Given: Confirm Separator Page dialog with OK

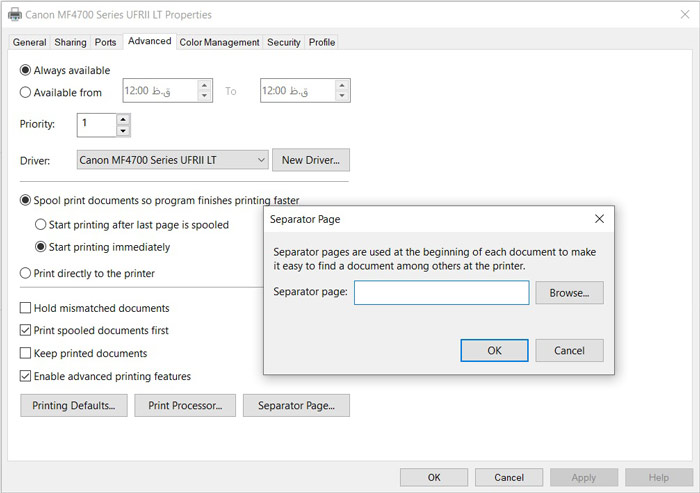Looking at the screenshot, I should coord(494,351).
